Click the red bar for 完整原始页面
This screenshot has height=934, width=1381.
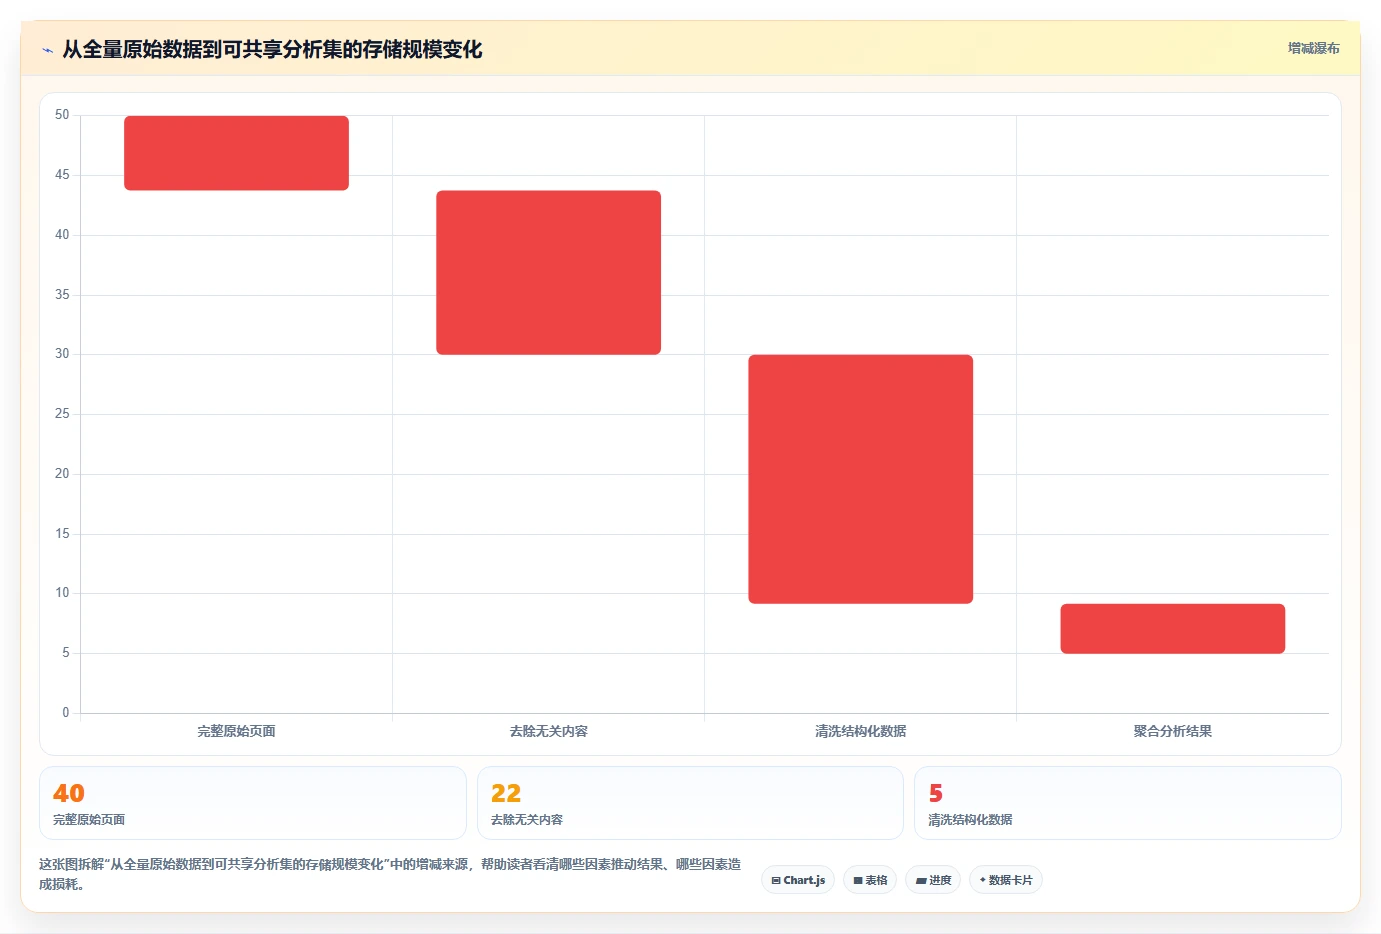tap(236, 153)
